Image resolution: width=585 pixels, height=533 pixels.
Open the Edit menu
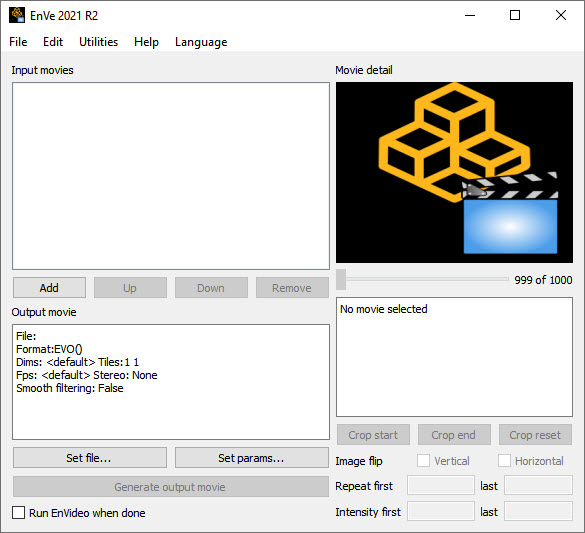click(x=53, y=42)
